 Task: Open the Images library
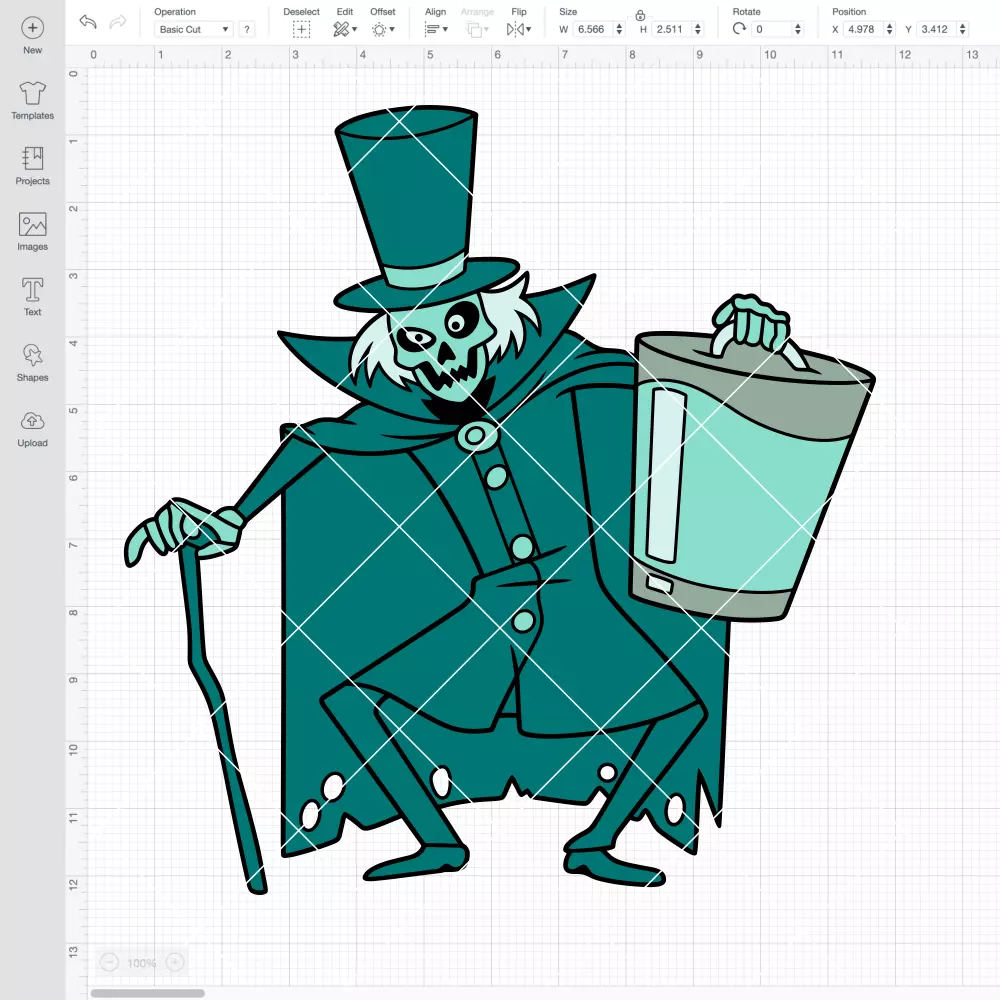point(33,232)
